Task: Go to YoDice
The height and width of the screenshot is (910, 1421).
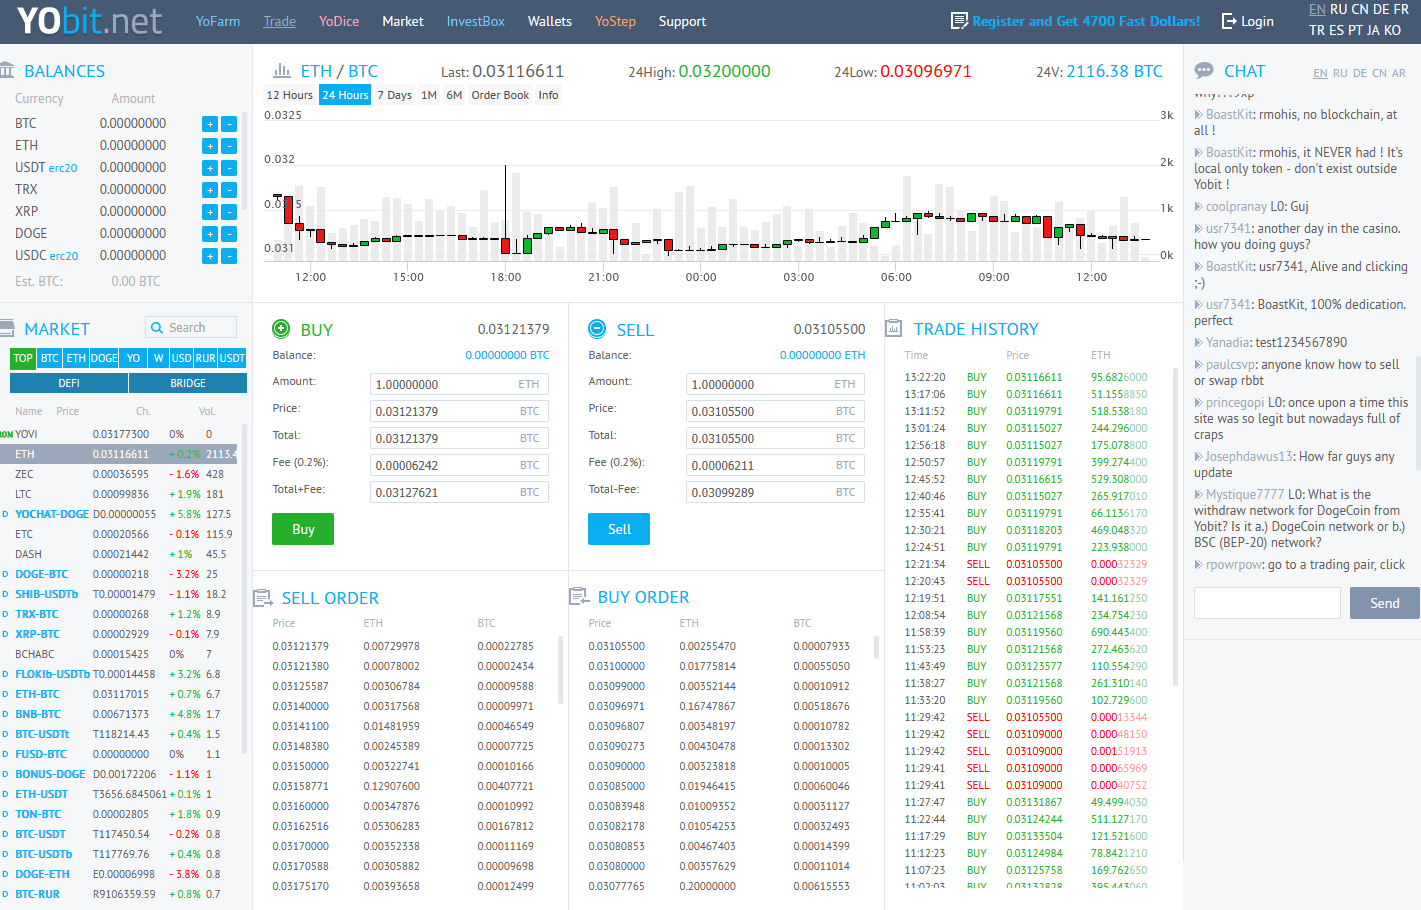Action: (x=339, y=21)
